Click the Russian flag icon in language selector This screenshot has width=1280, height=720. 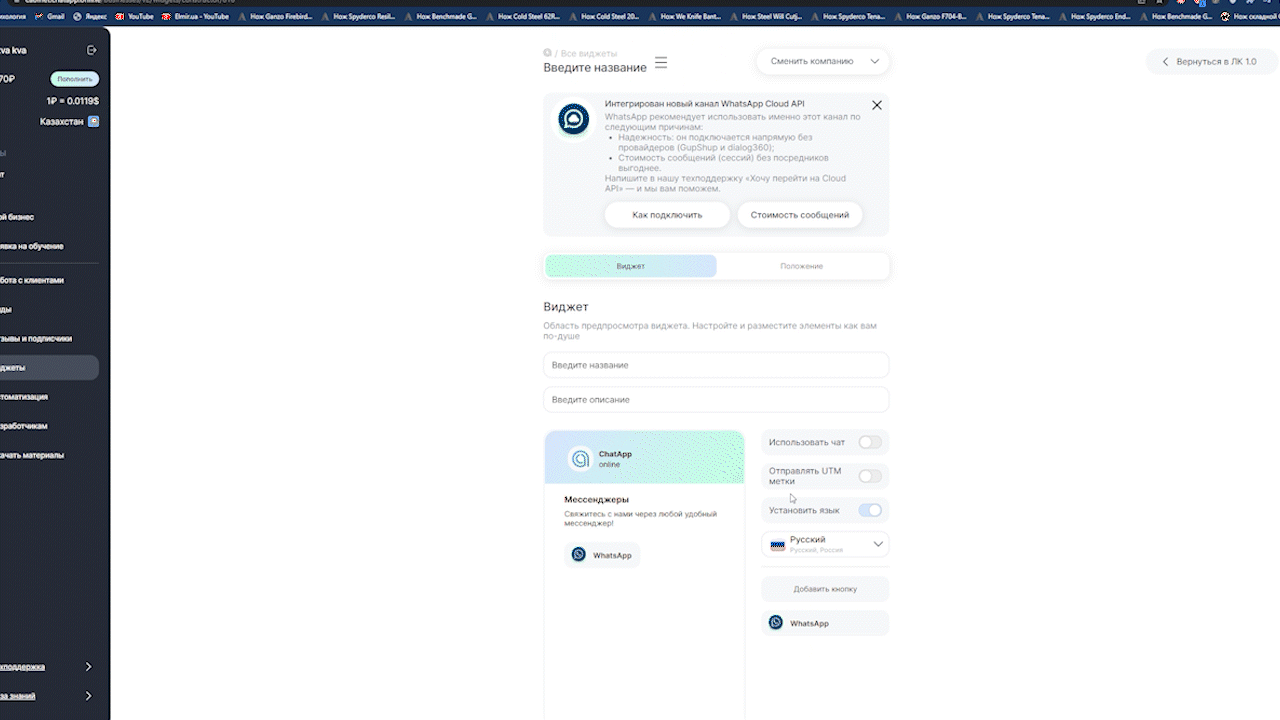tap(777, 544)
